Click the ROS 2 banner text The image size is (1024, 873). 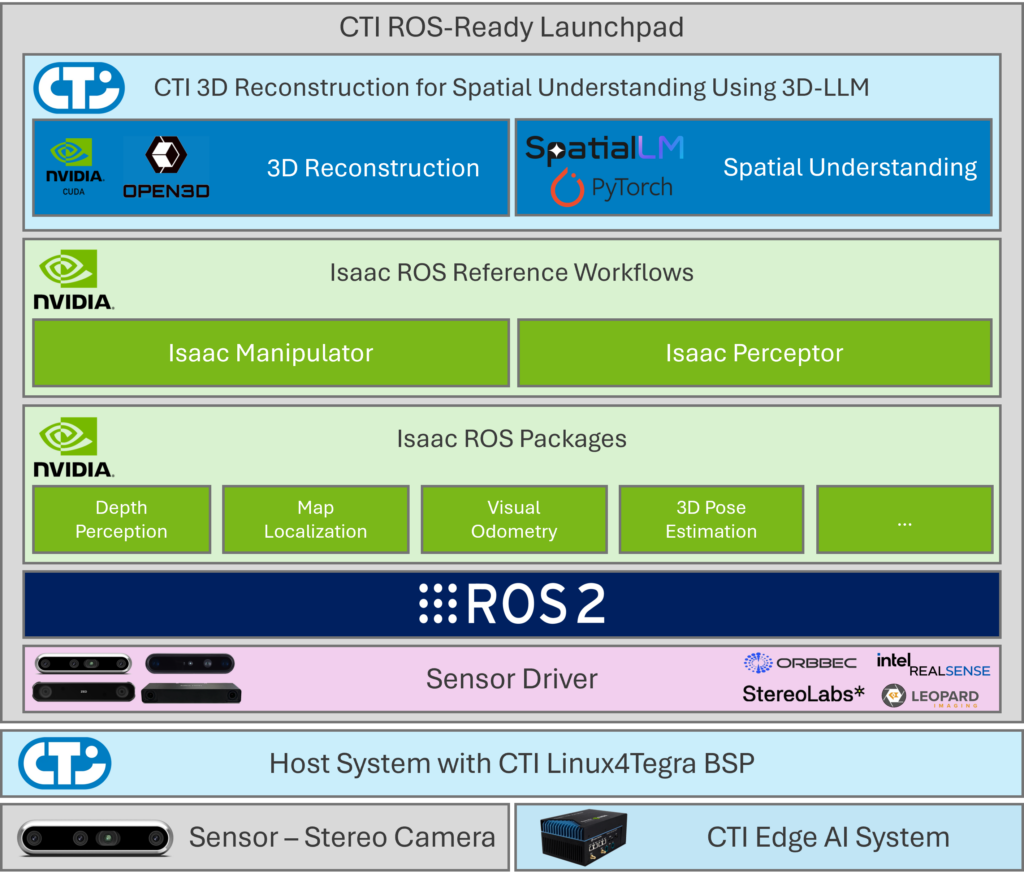[x=536, y=604]
